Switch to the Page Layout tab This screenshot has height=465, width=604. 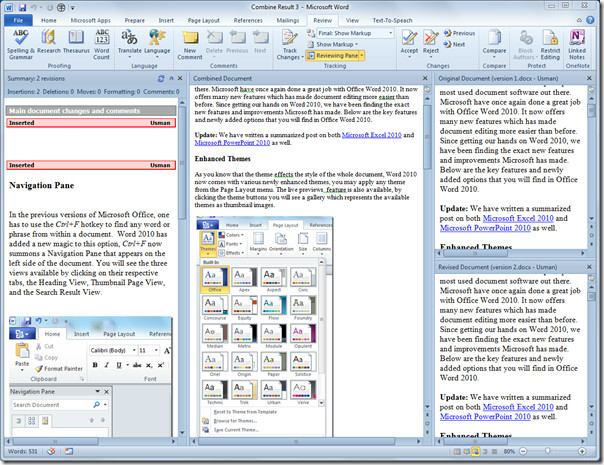(203, 20)
